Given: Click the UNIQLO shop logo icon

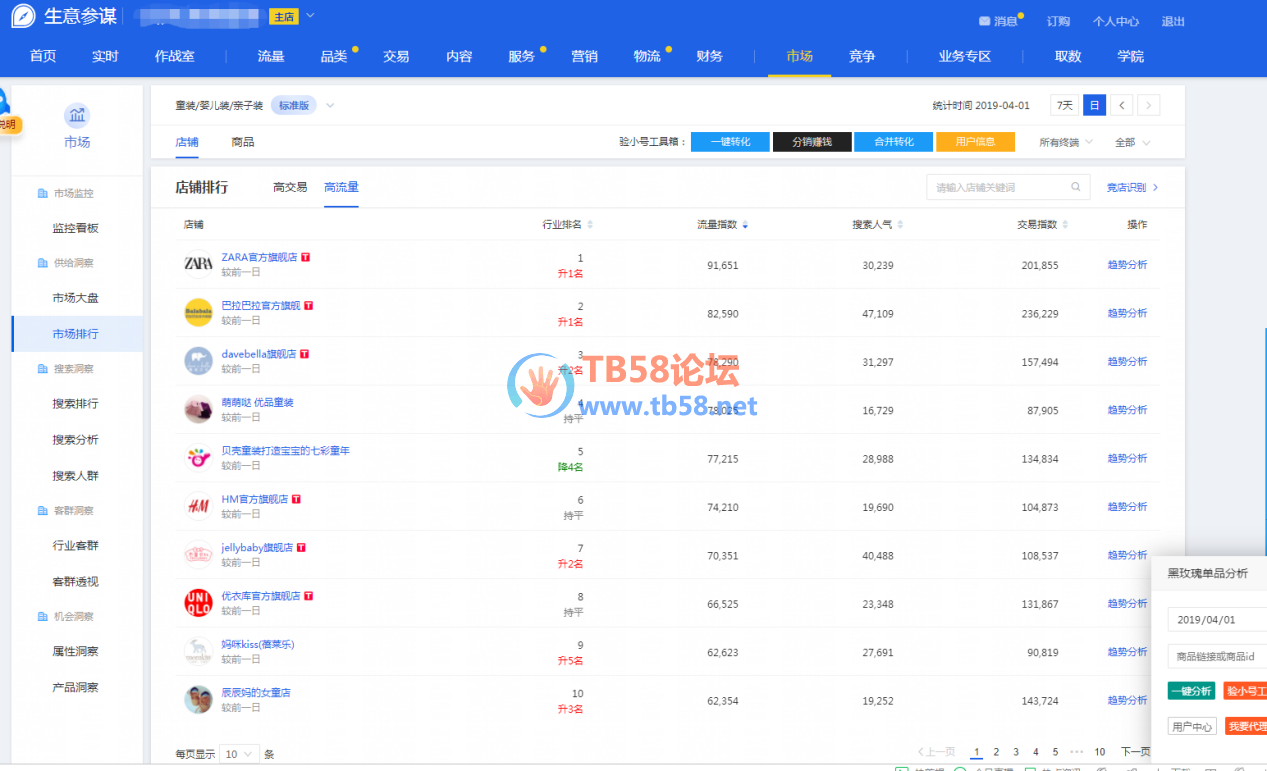Looking at the screenshot, I should pos(198,602).
